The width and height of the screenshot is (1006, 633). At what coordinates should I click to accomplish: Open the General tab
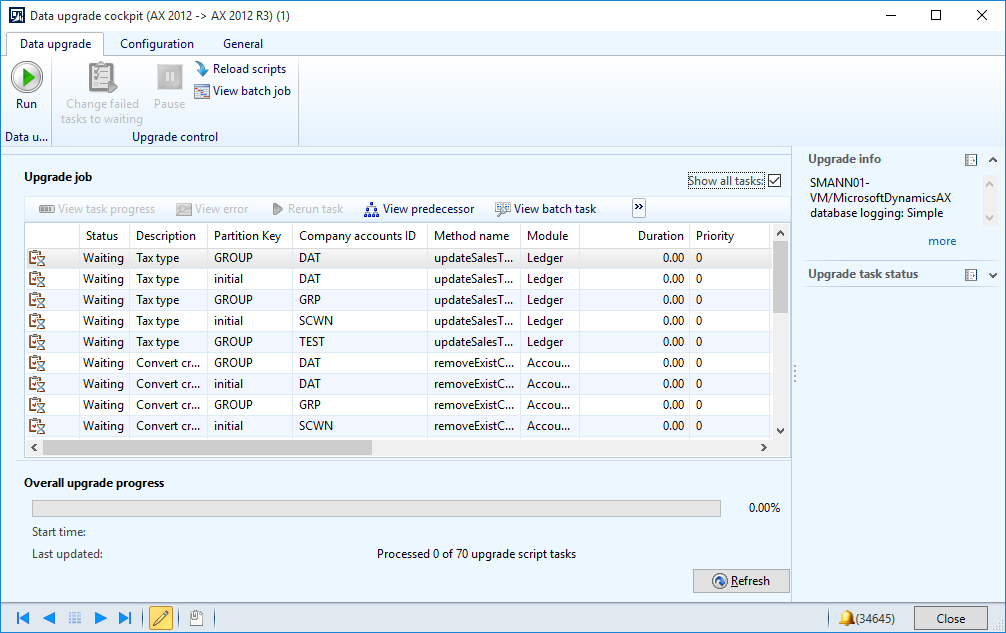coord(243,44)
